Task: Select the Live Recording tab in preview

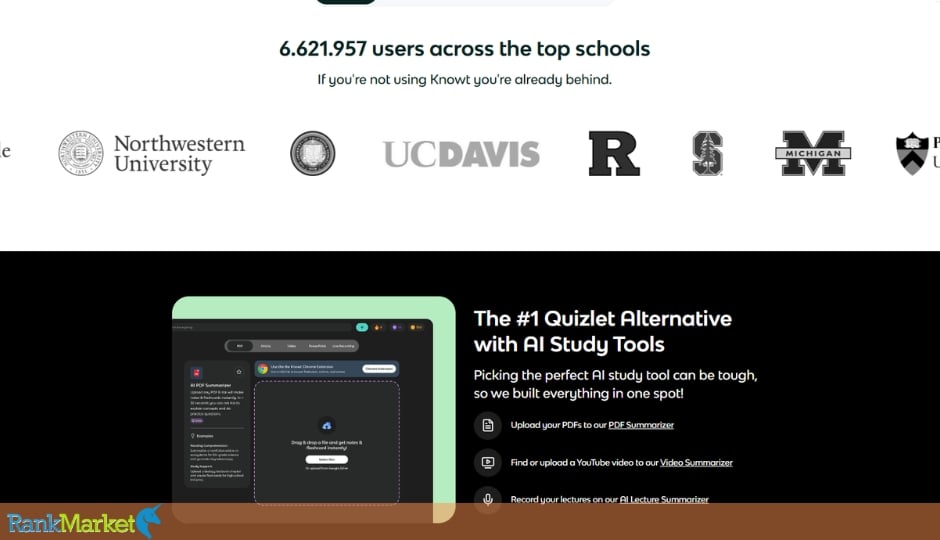Action: coord(344,346)
